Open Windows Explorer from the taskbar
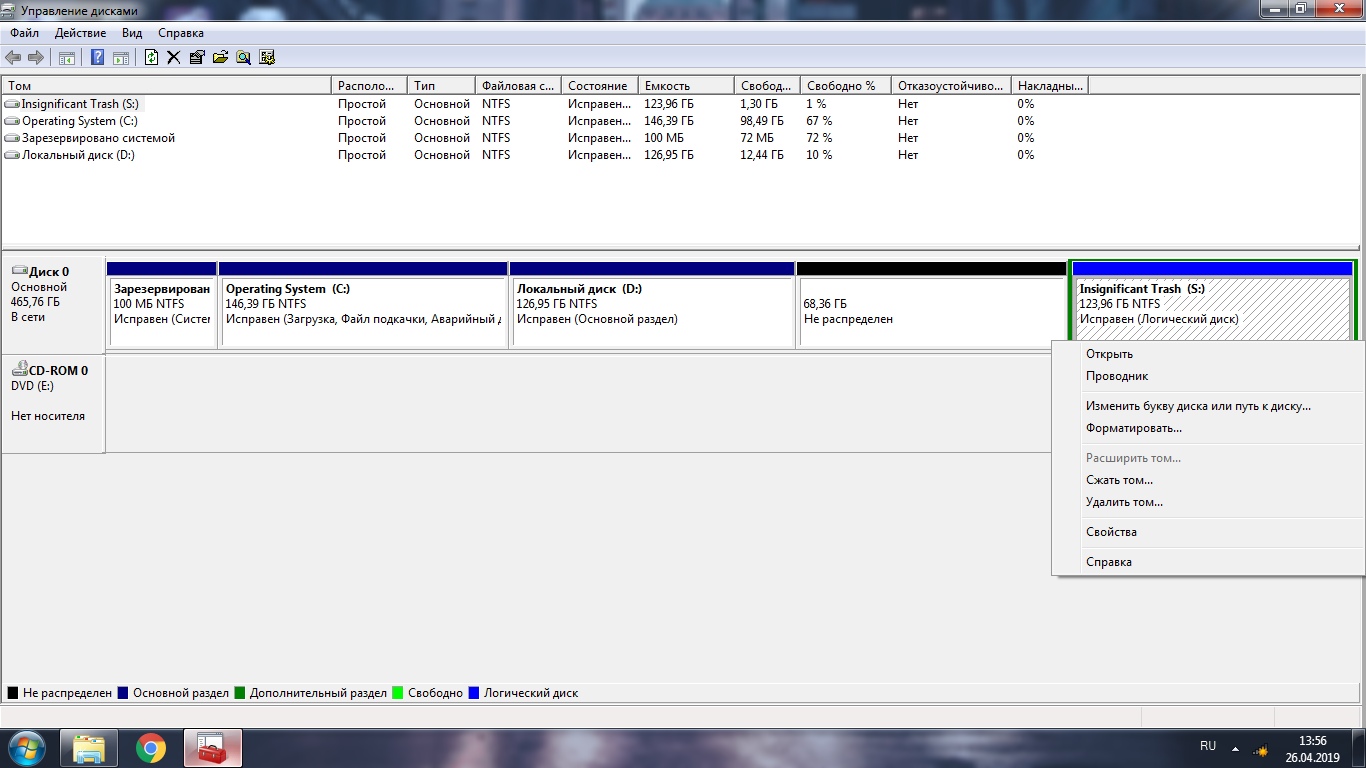The height and width of the screenshot is (768, 1366). [89, 749]
